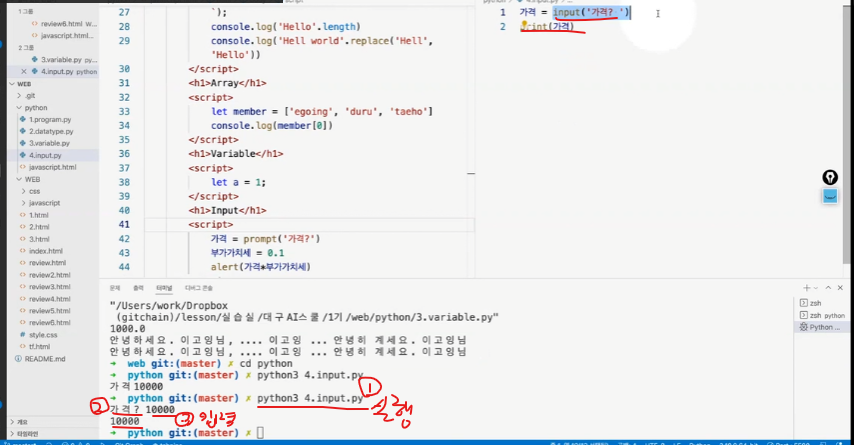Open javascript.html in python folder
Screen dimensions: 854x445
tap(52, 167)
